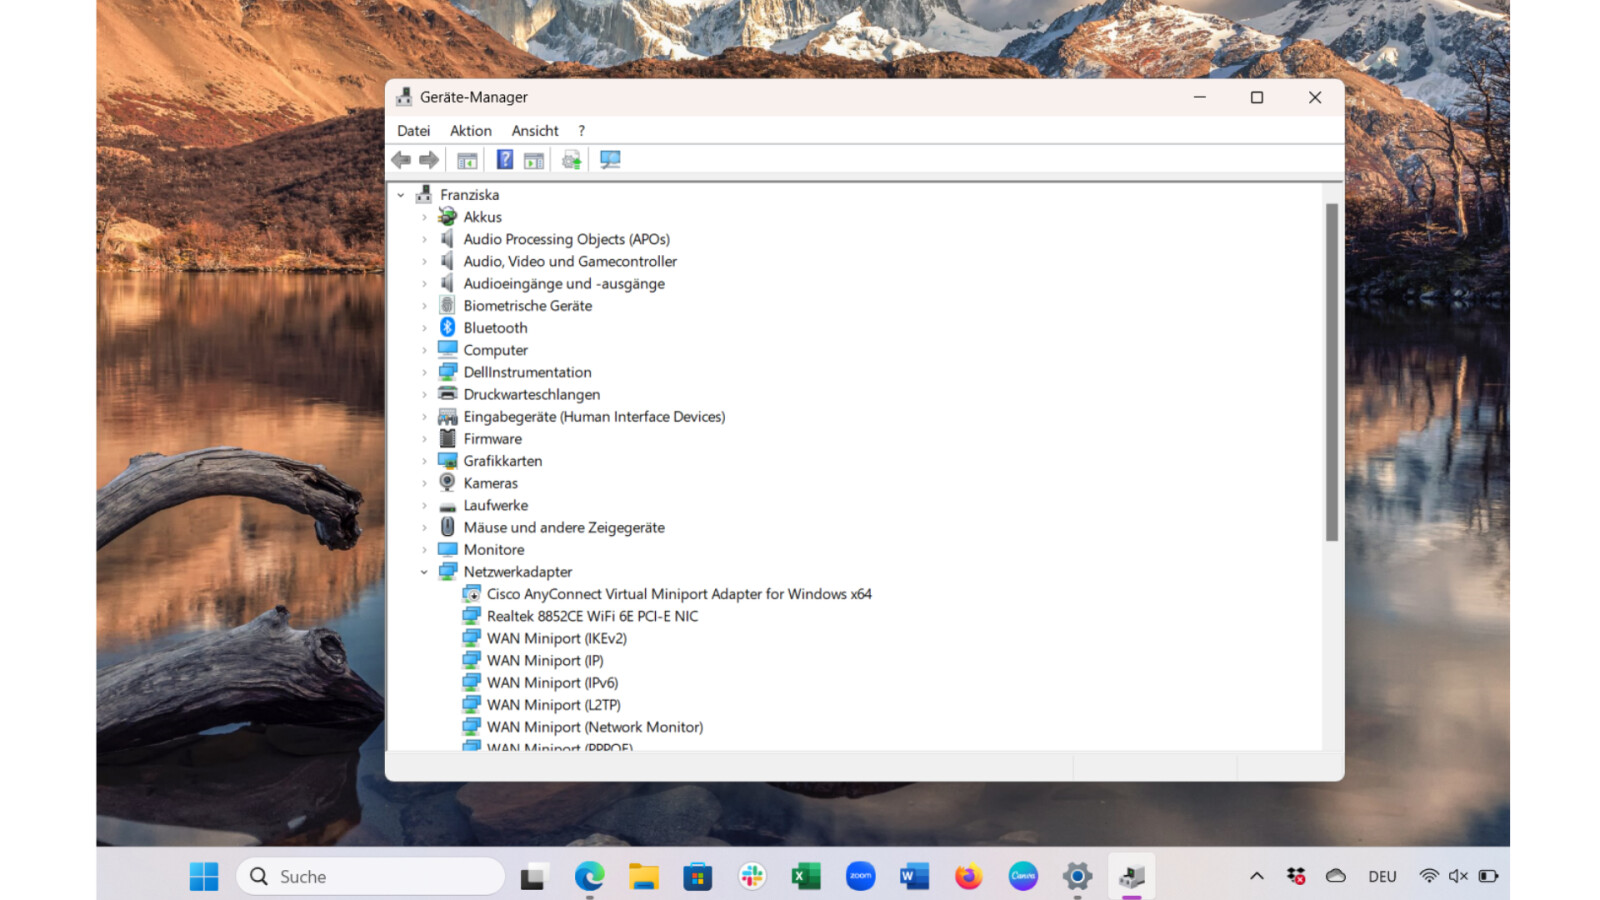Image resolution: width=1600 pixels, height=900 pixels.
Task: Click the blue question mark Help icon
Action: pos(505,160)
